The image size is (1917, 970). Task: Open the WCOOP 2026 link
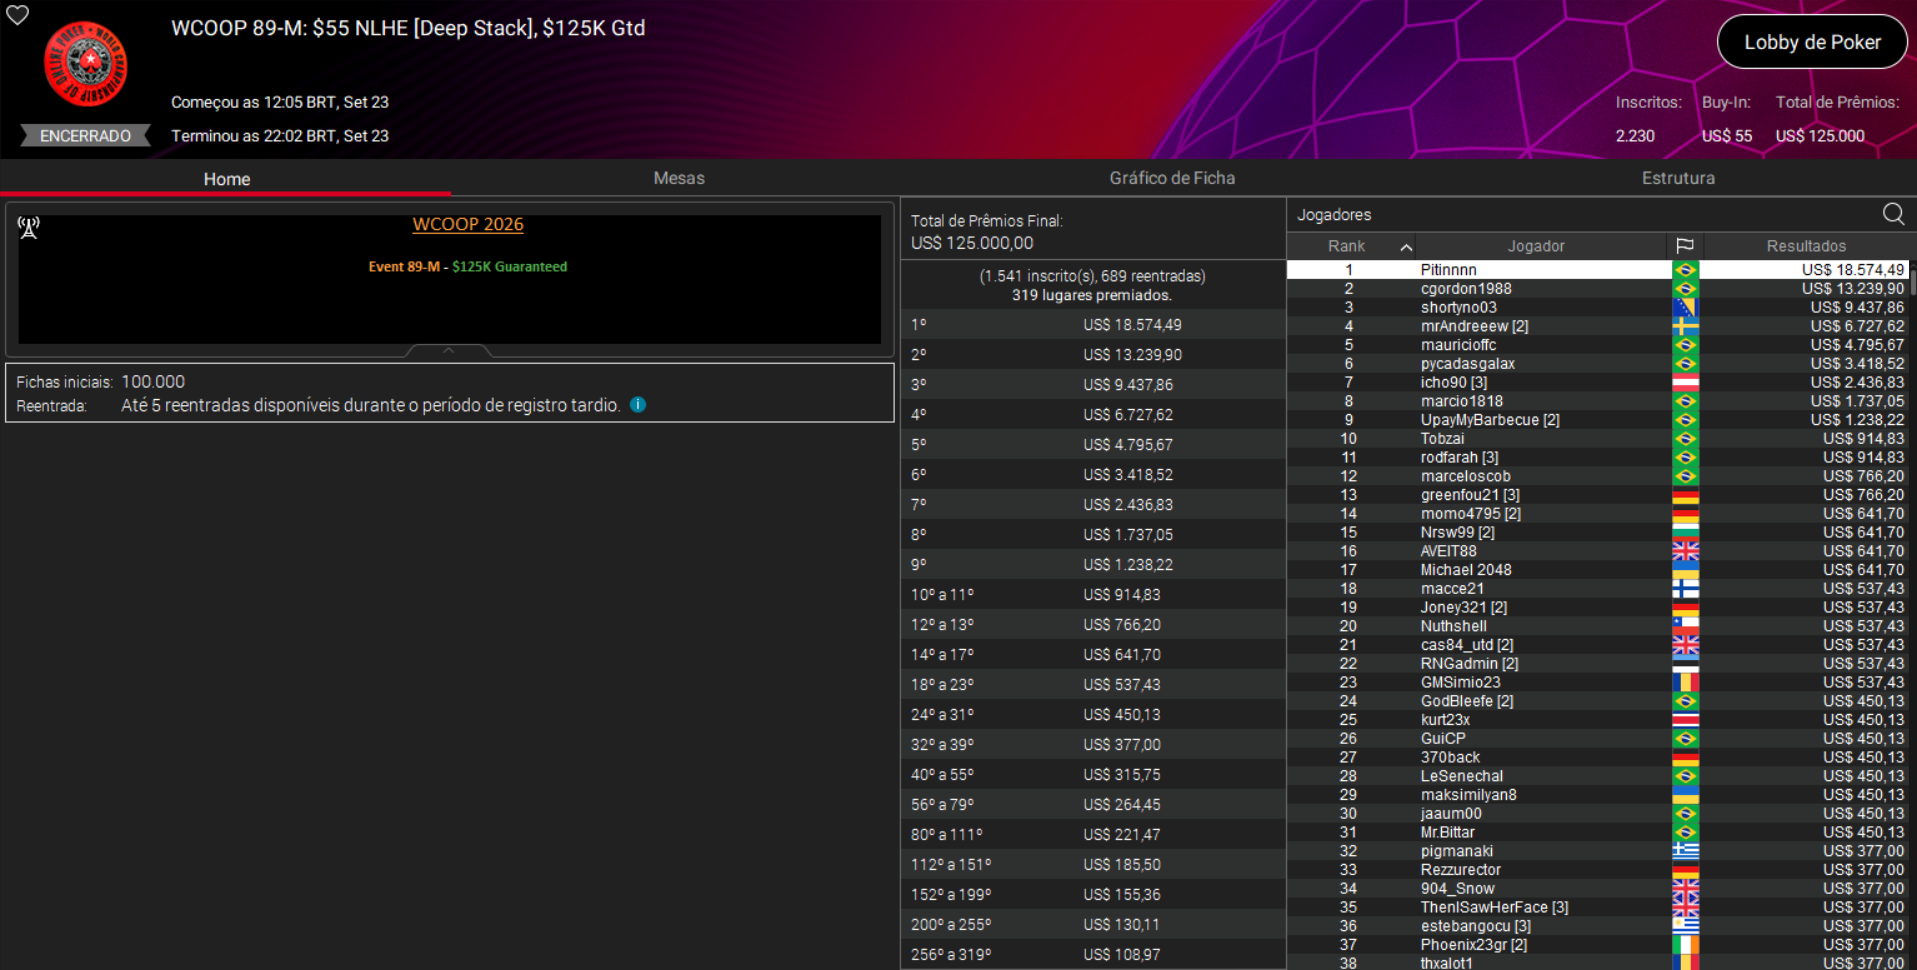click(x=468, y=224)
